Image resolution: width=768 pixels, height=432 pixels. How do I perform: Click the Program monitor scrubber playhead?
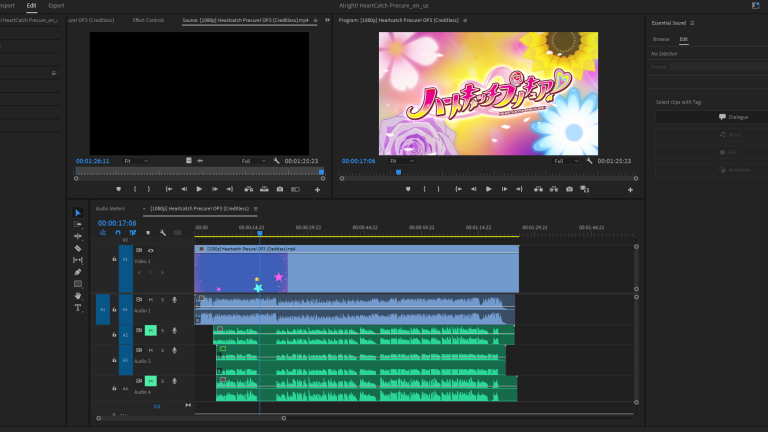(398, 172)
